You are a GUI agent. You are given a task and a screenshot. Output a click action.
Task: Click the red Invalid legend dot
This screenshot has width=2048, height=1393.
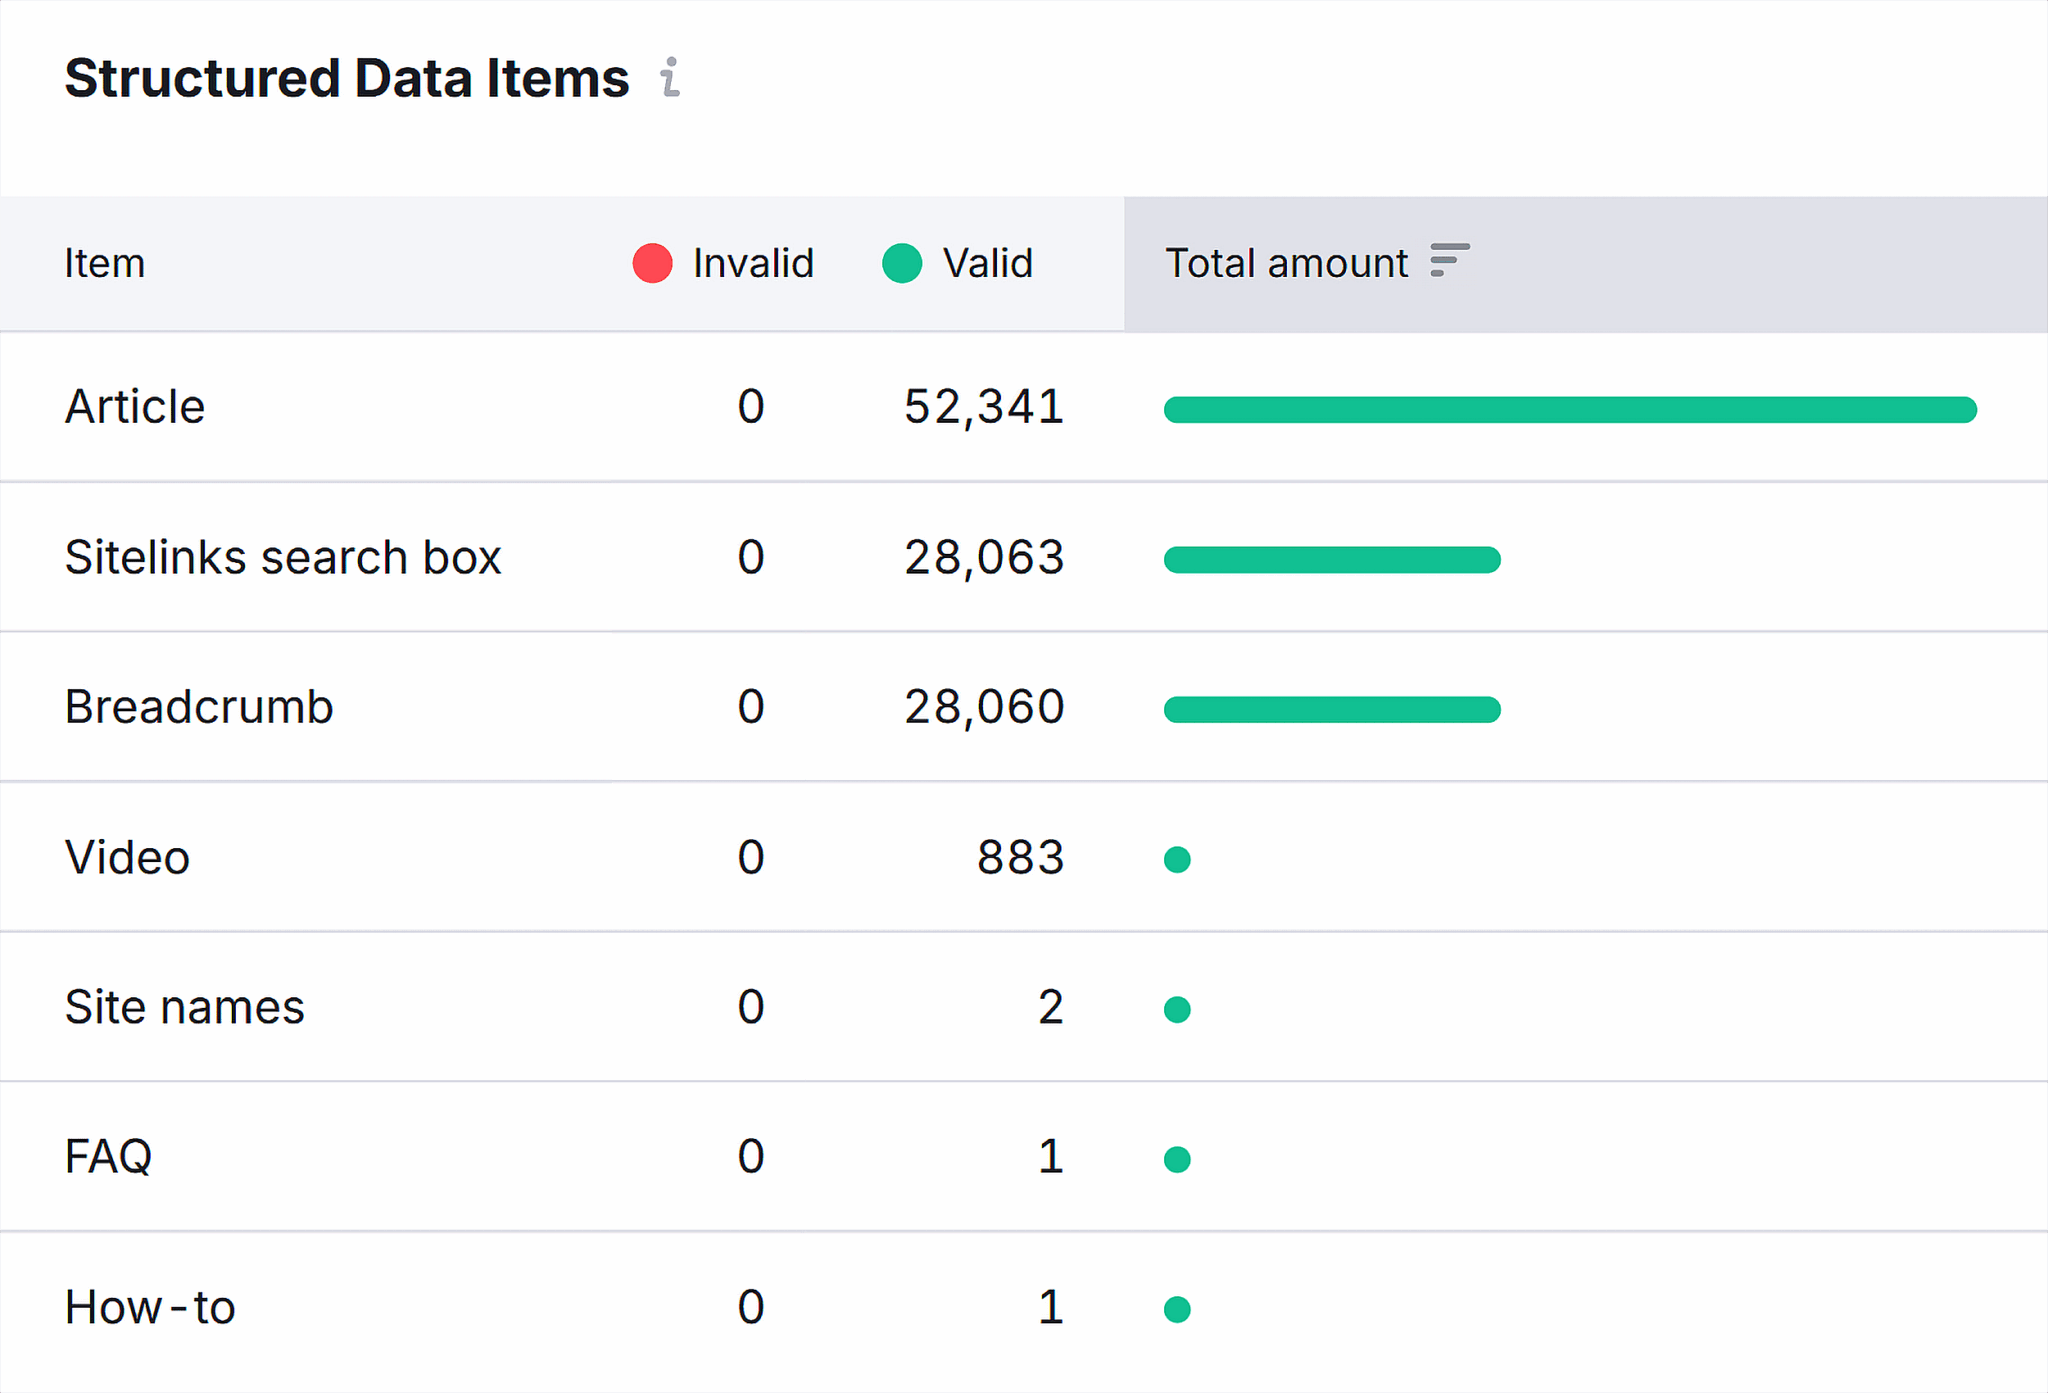click(652, 263)
